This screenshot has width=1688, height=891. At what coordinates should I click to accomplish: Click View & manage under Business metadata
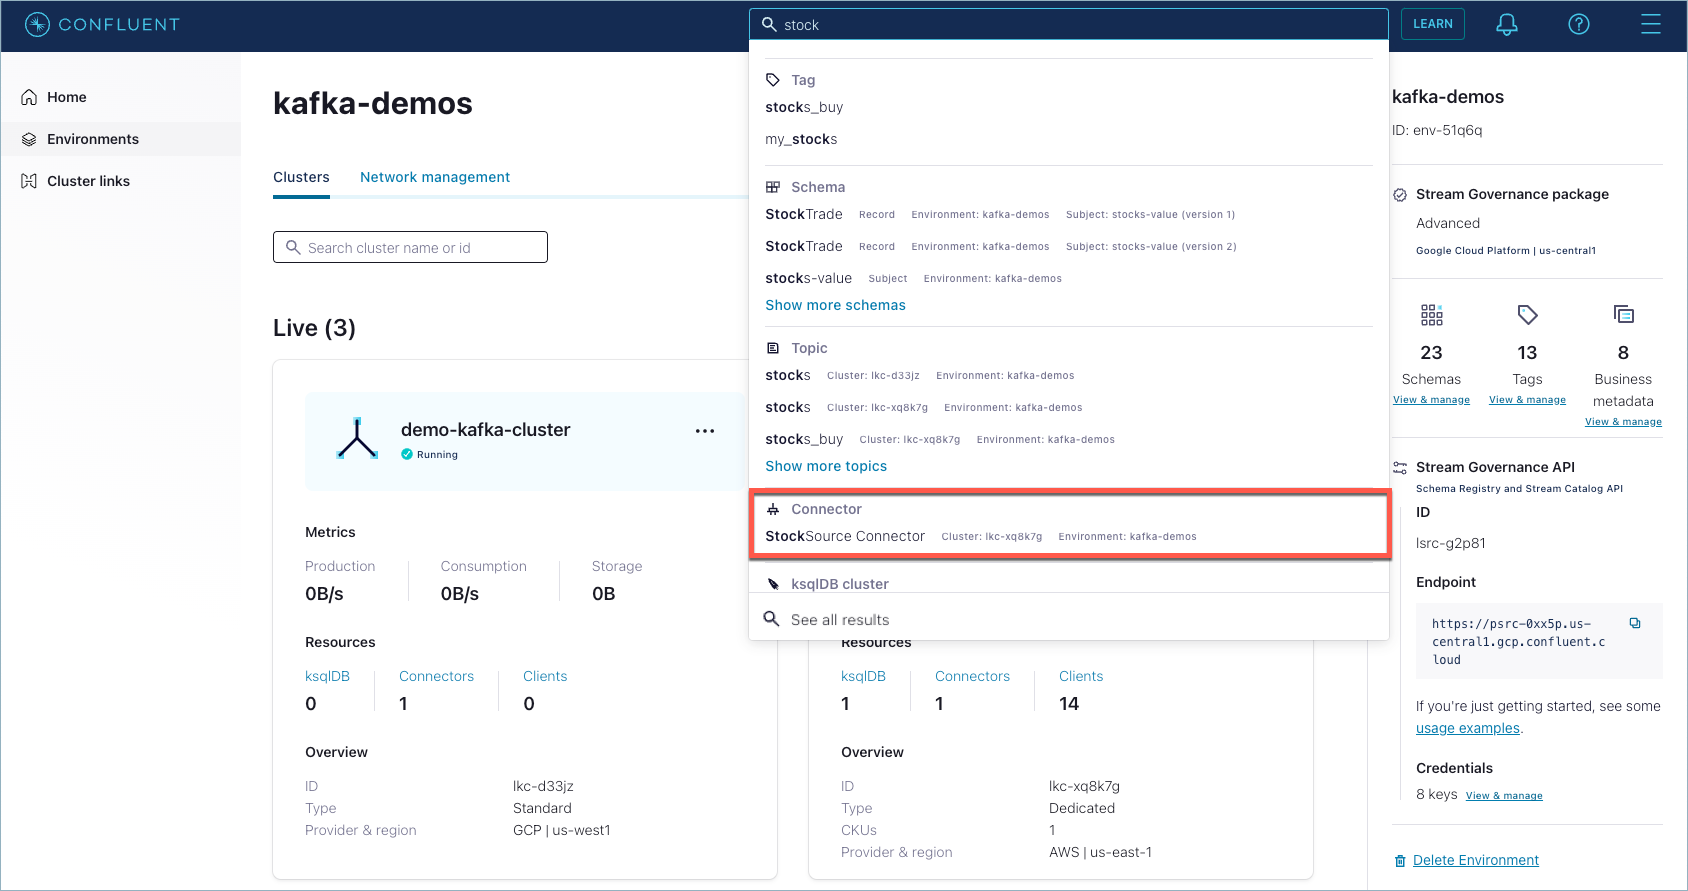pyautogui.click(x=1623, y=422)
